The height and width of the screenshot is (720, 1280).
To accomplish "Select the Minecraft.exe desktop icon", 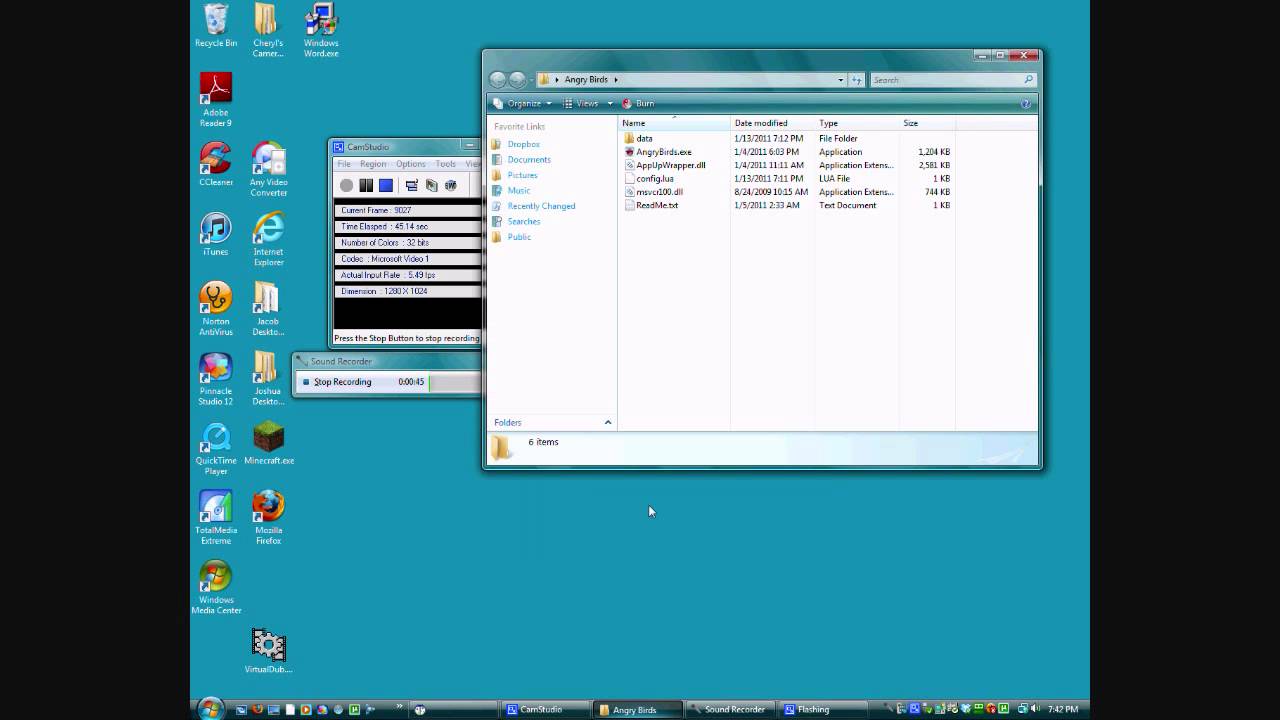I will tap(268, 444).
